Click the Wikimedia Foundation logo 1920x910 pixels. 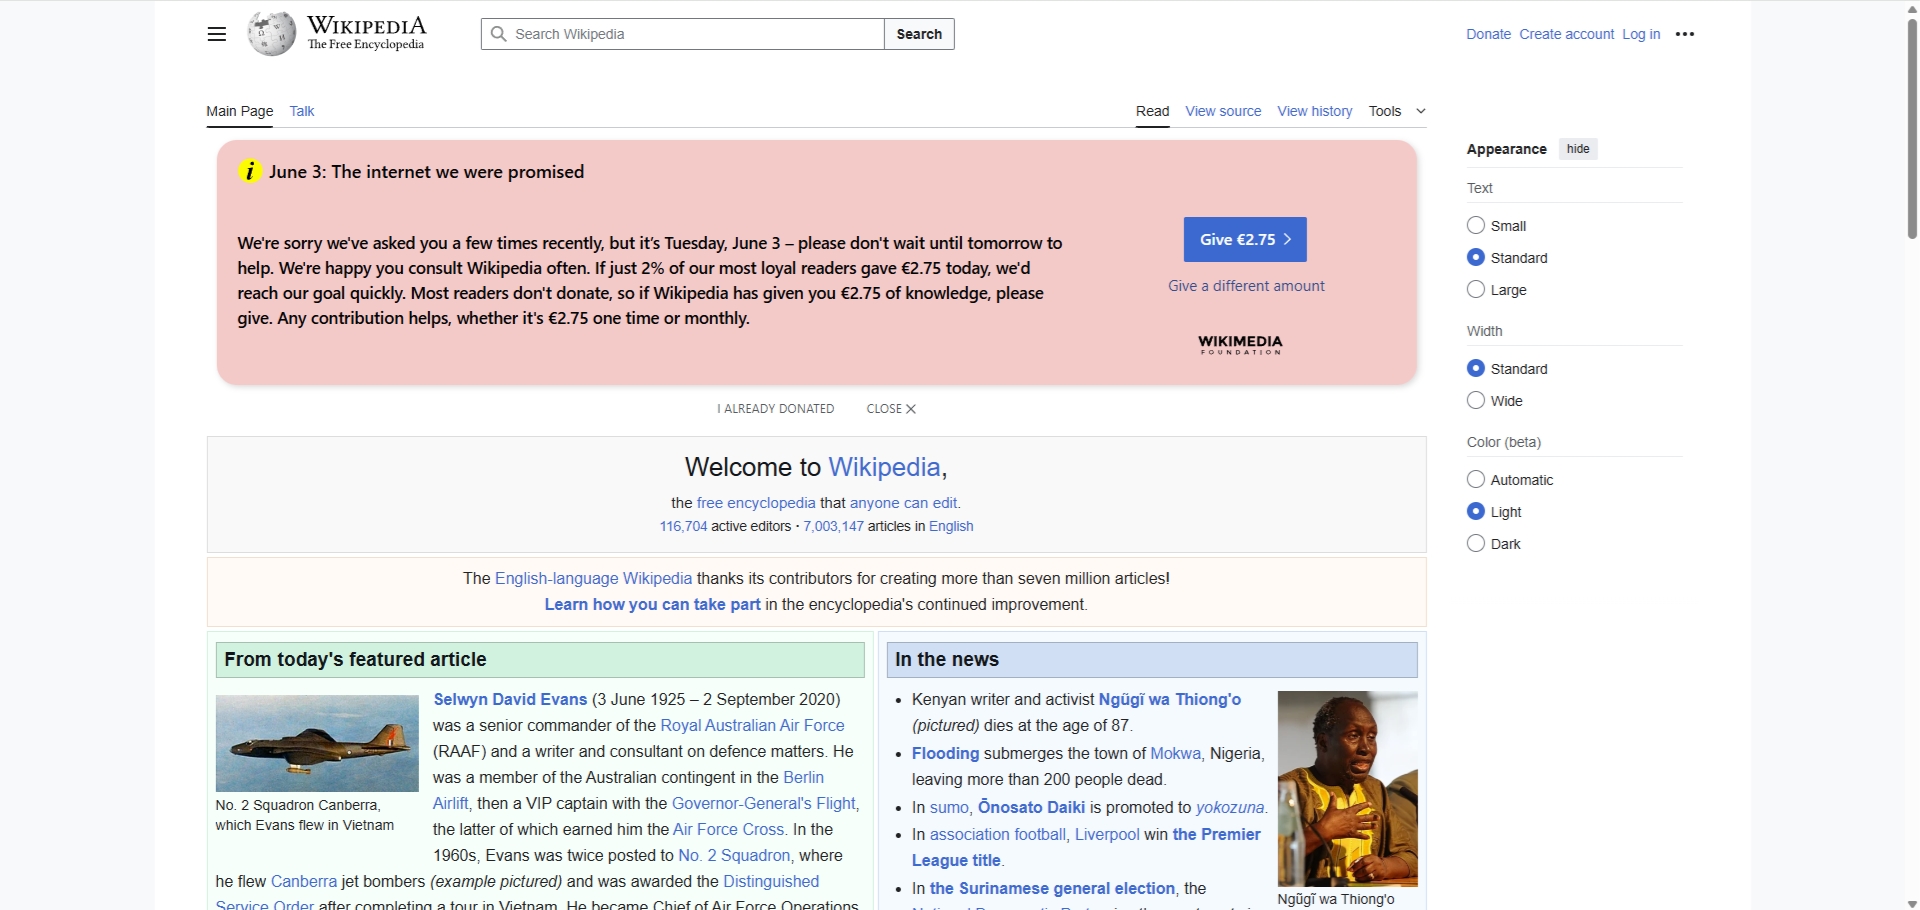1240,344
